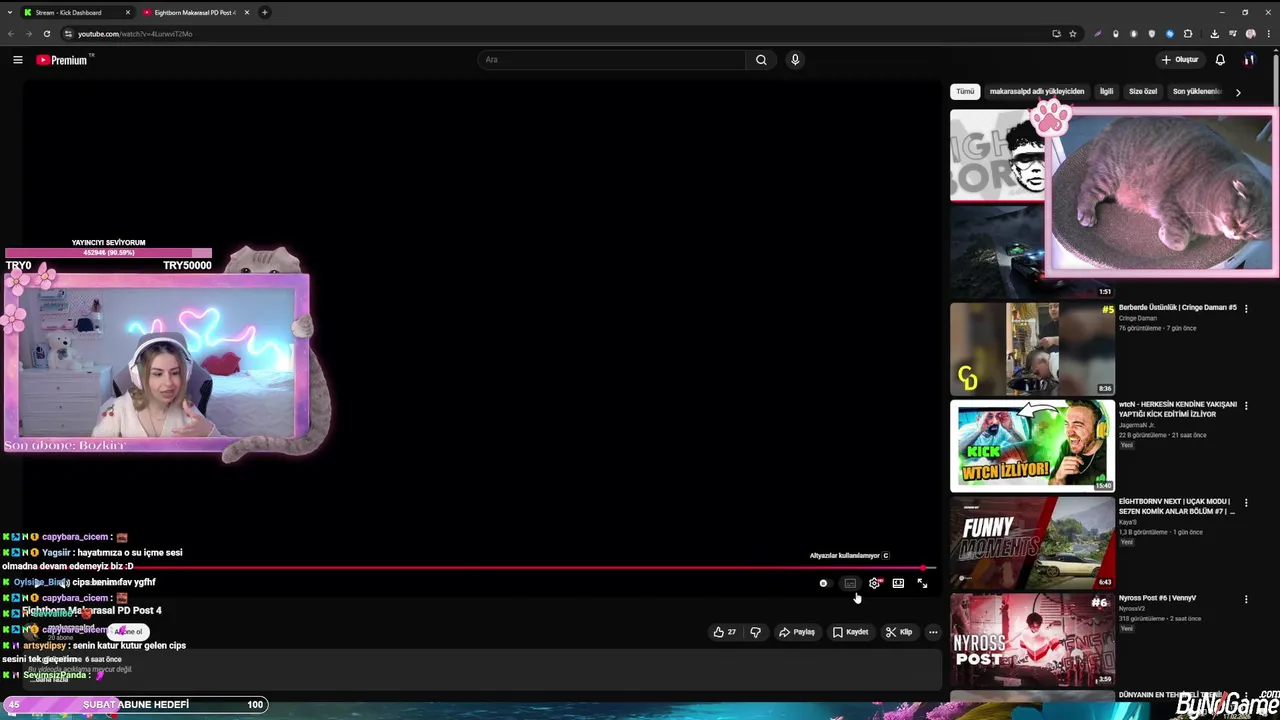
Task: Click the blue round extension icon
Action: (1170, 34)
